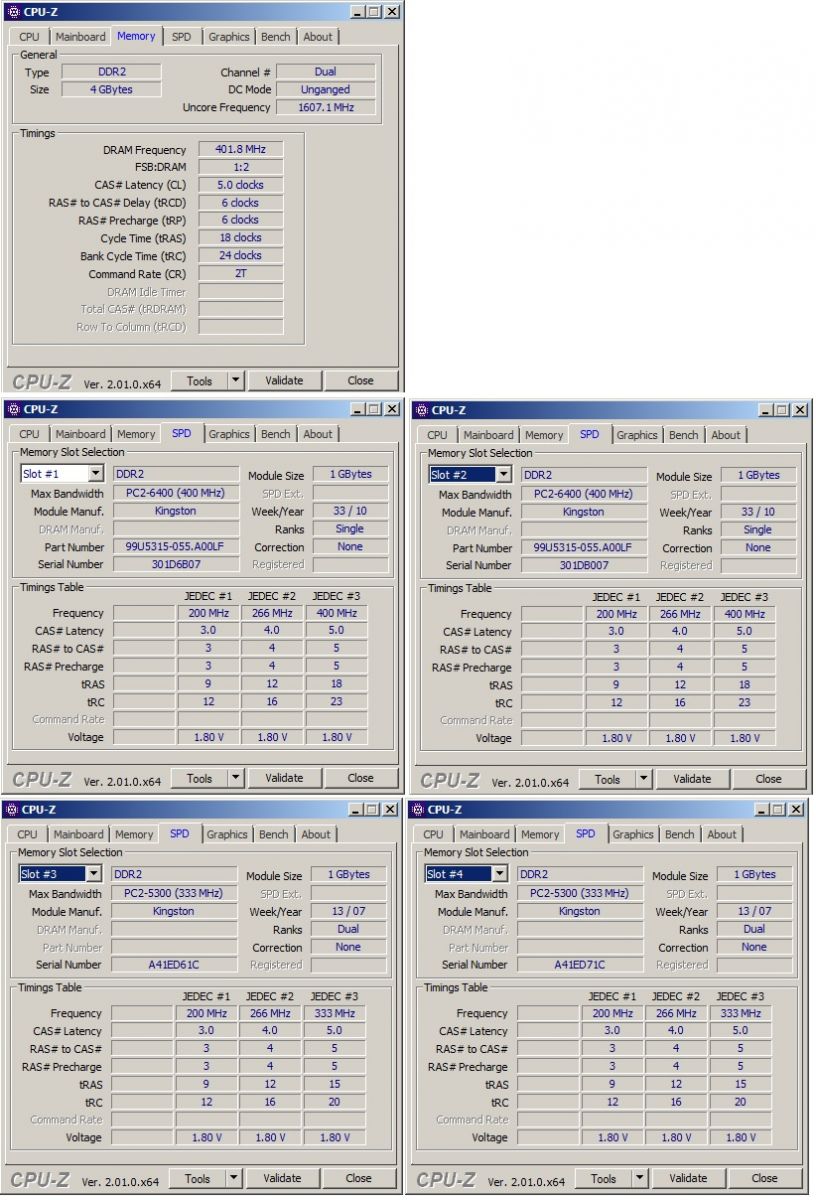Click the CPU-Z title icon in Slot #4 window

(x=417, y=809)
